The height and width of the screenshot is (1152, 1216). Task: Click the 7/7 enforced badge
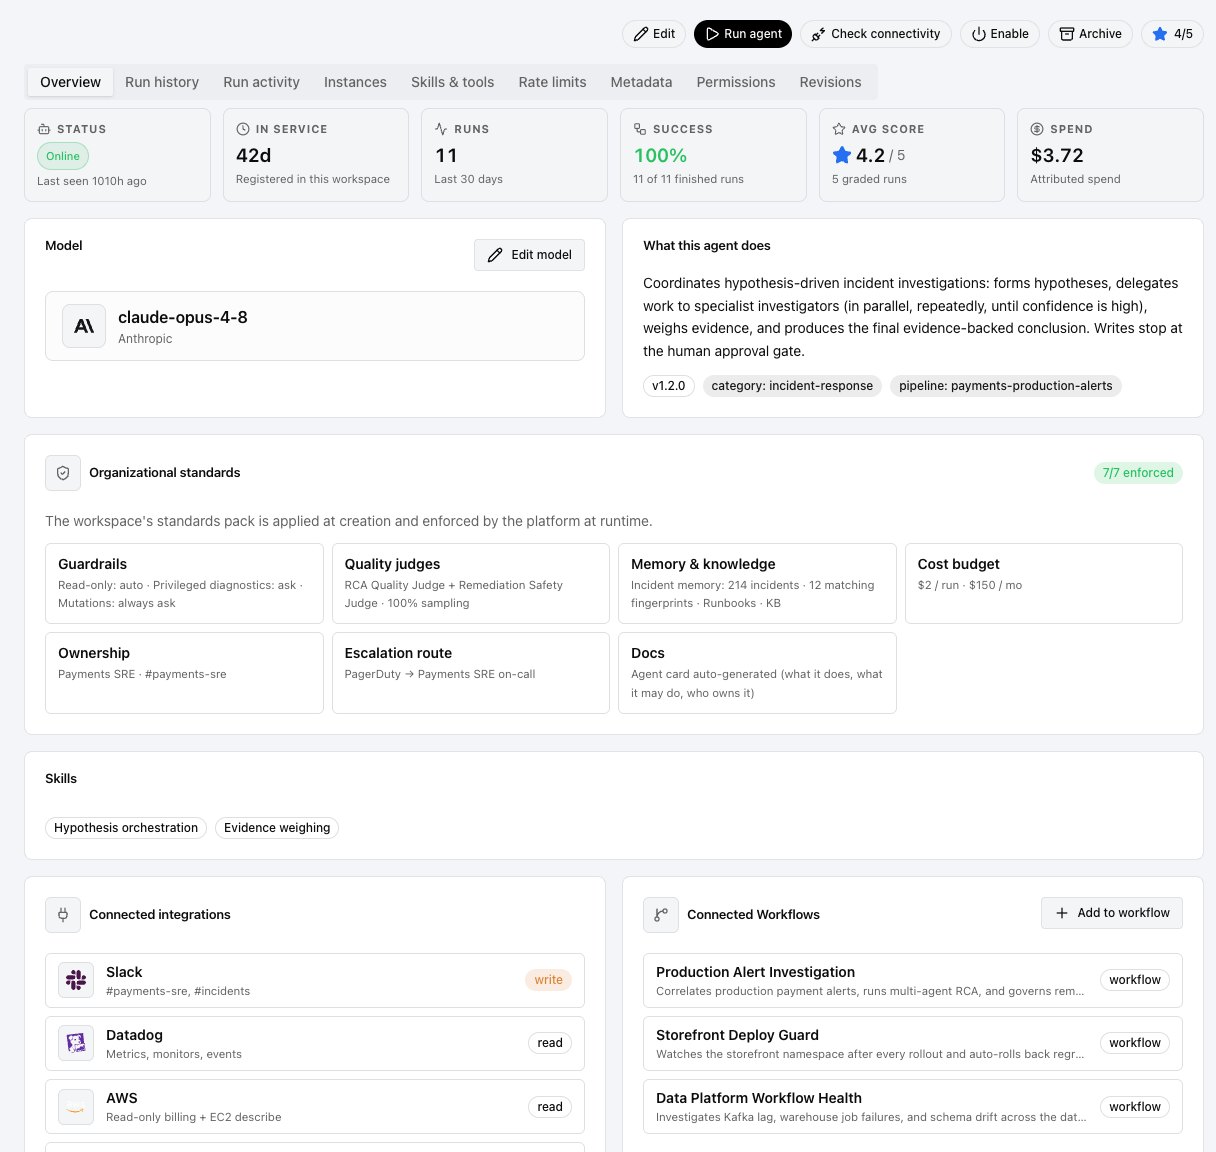coord(1138,473)
